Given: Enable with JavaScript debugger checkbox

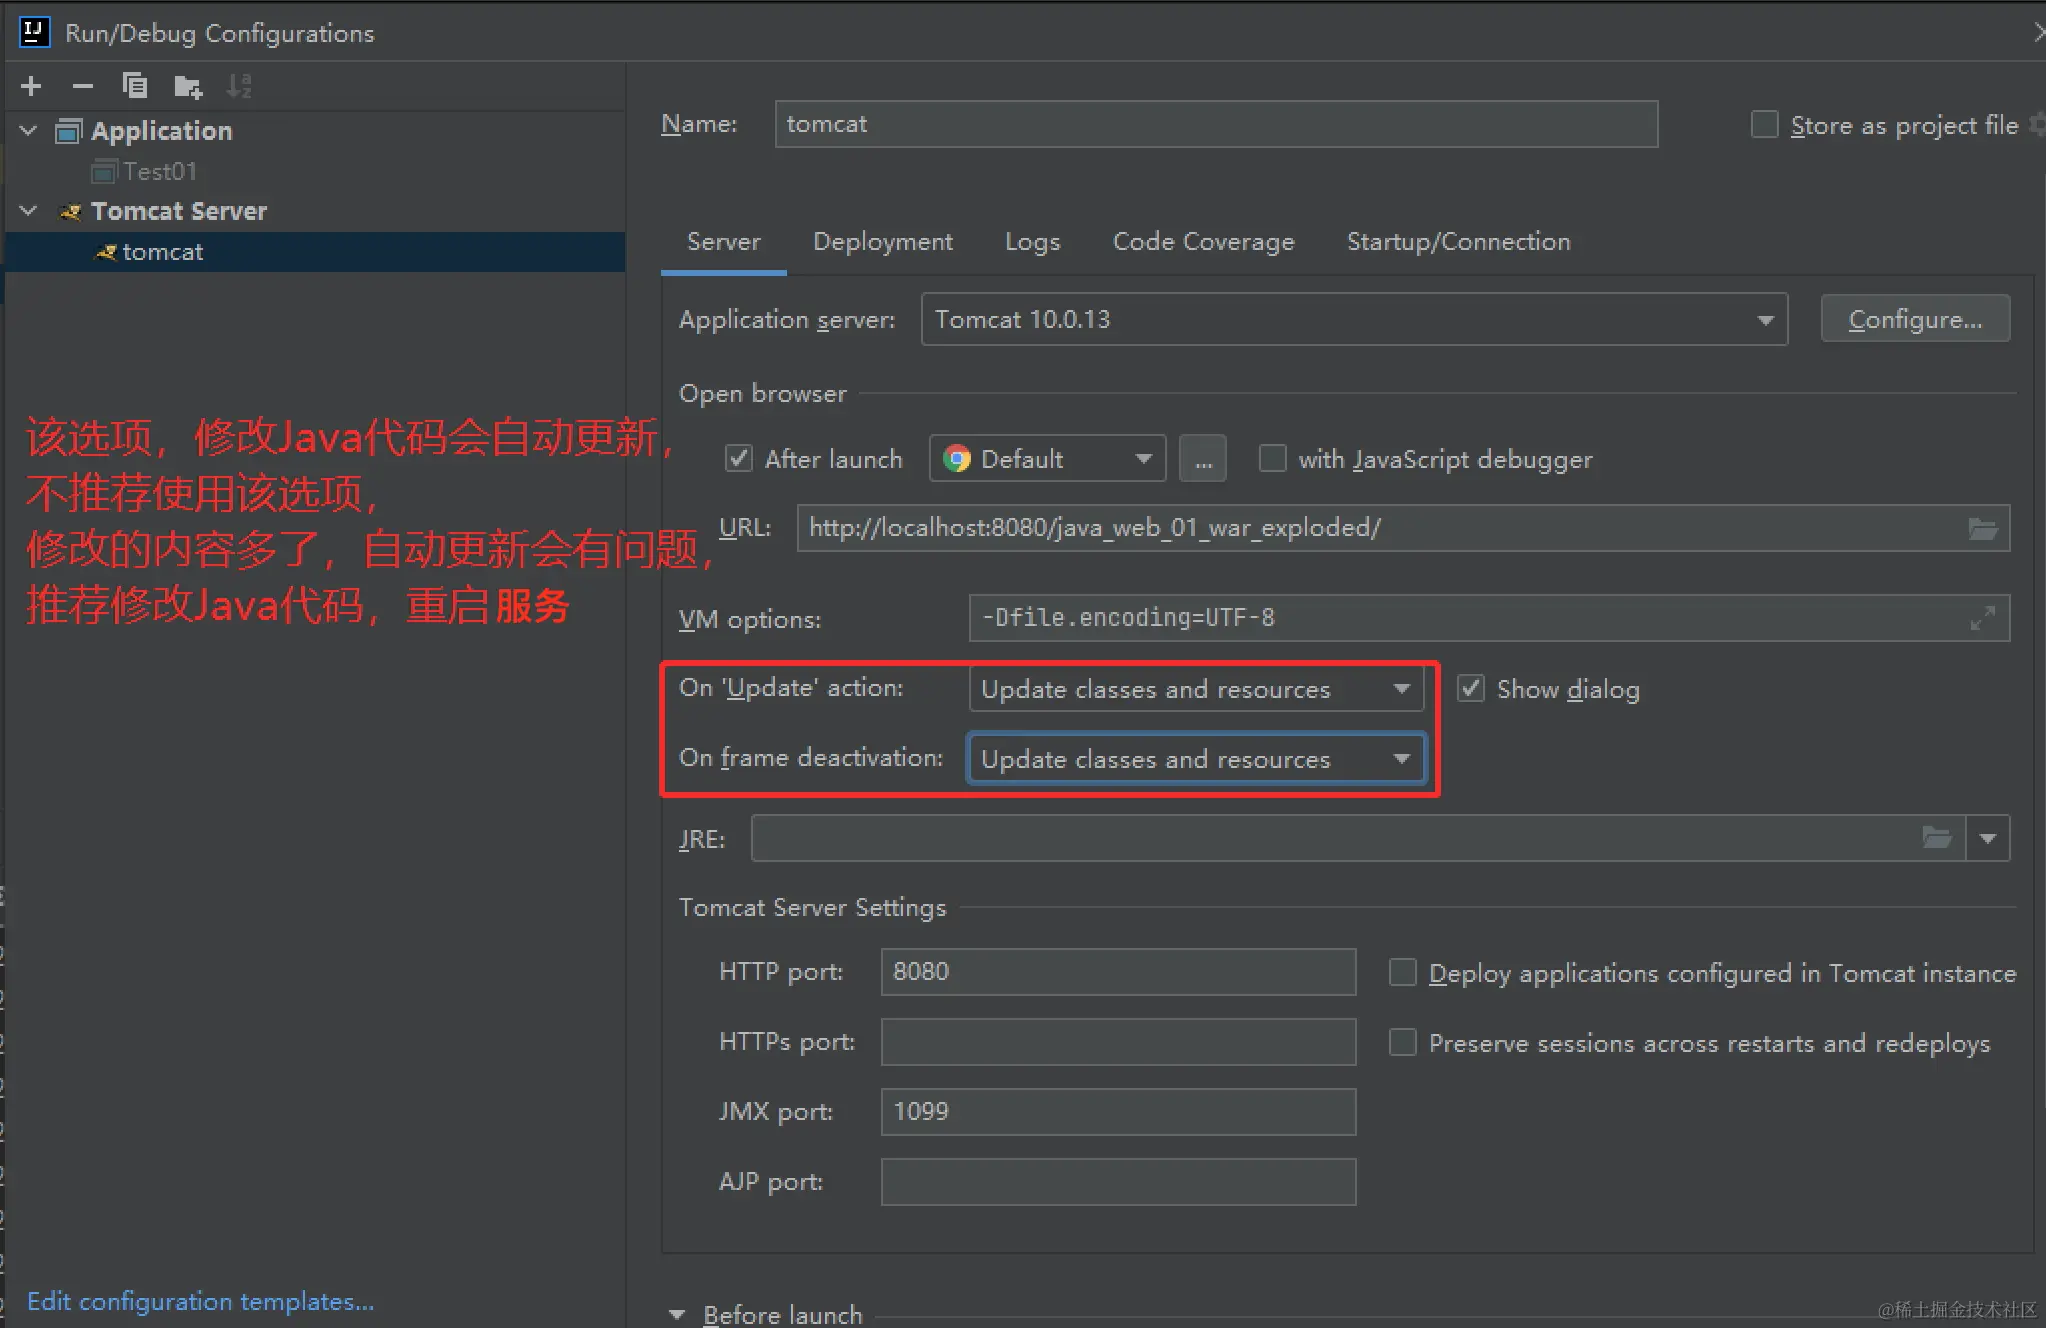Looking at the screenshot, I should pos(1272,459).
